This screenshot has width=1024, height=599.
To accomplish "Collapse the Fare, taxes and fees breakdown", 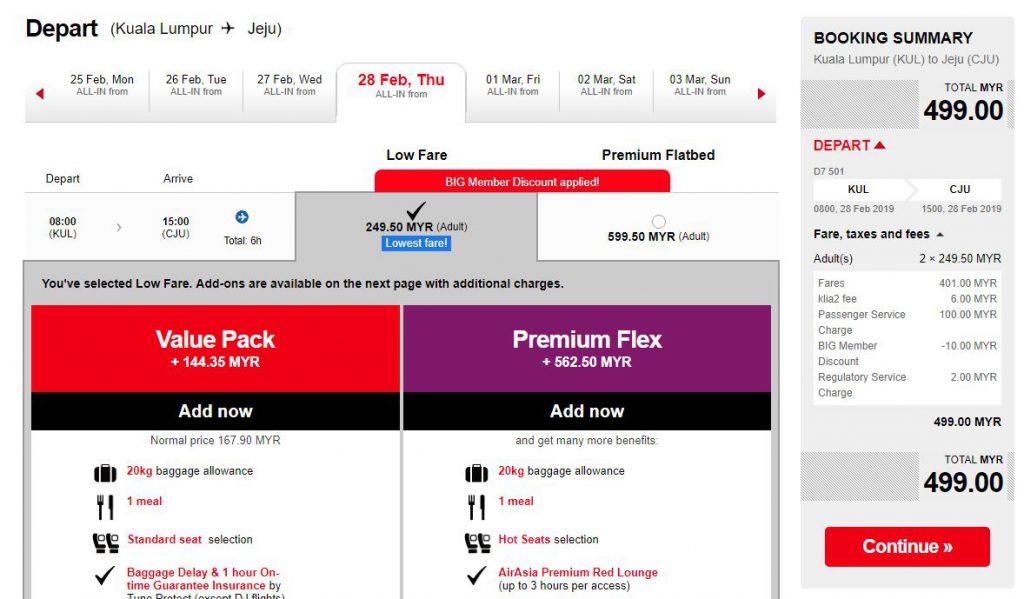I will [939, 235].
